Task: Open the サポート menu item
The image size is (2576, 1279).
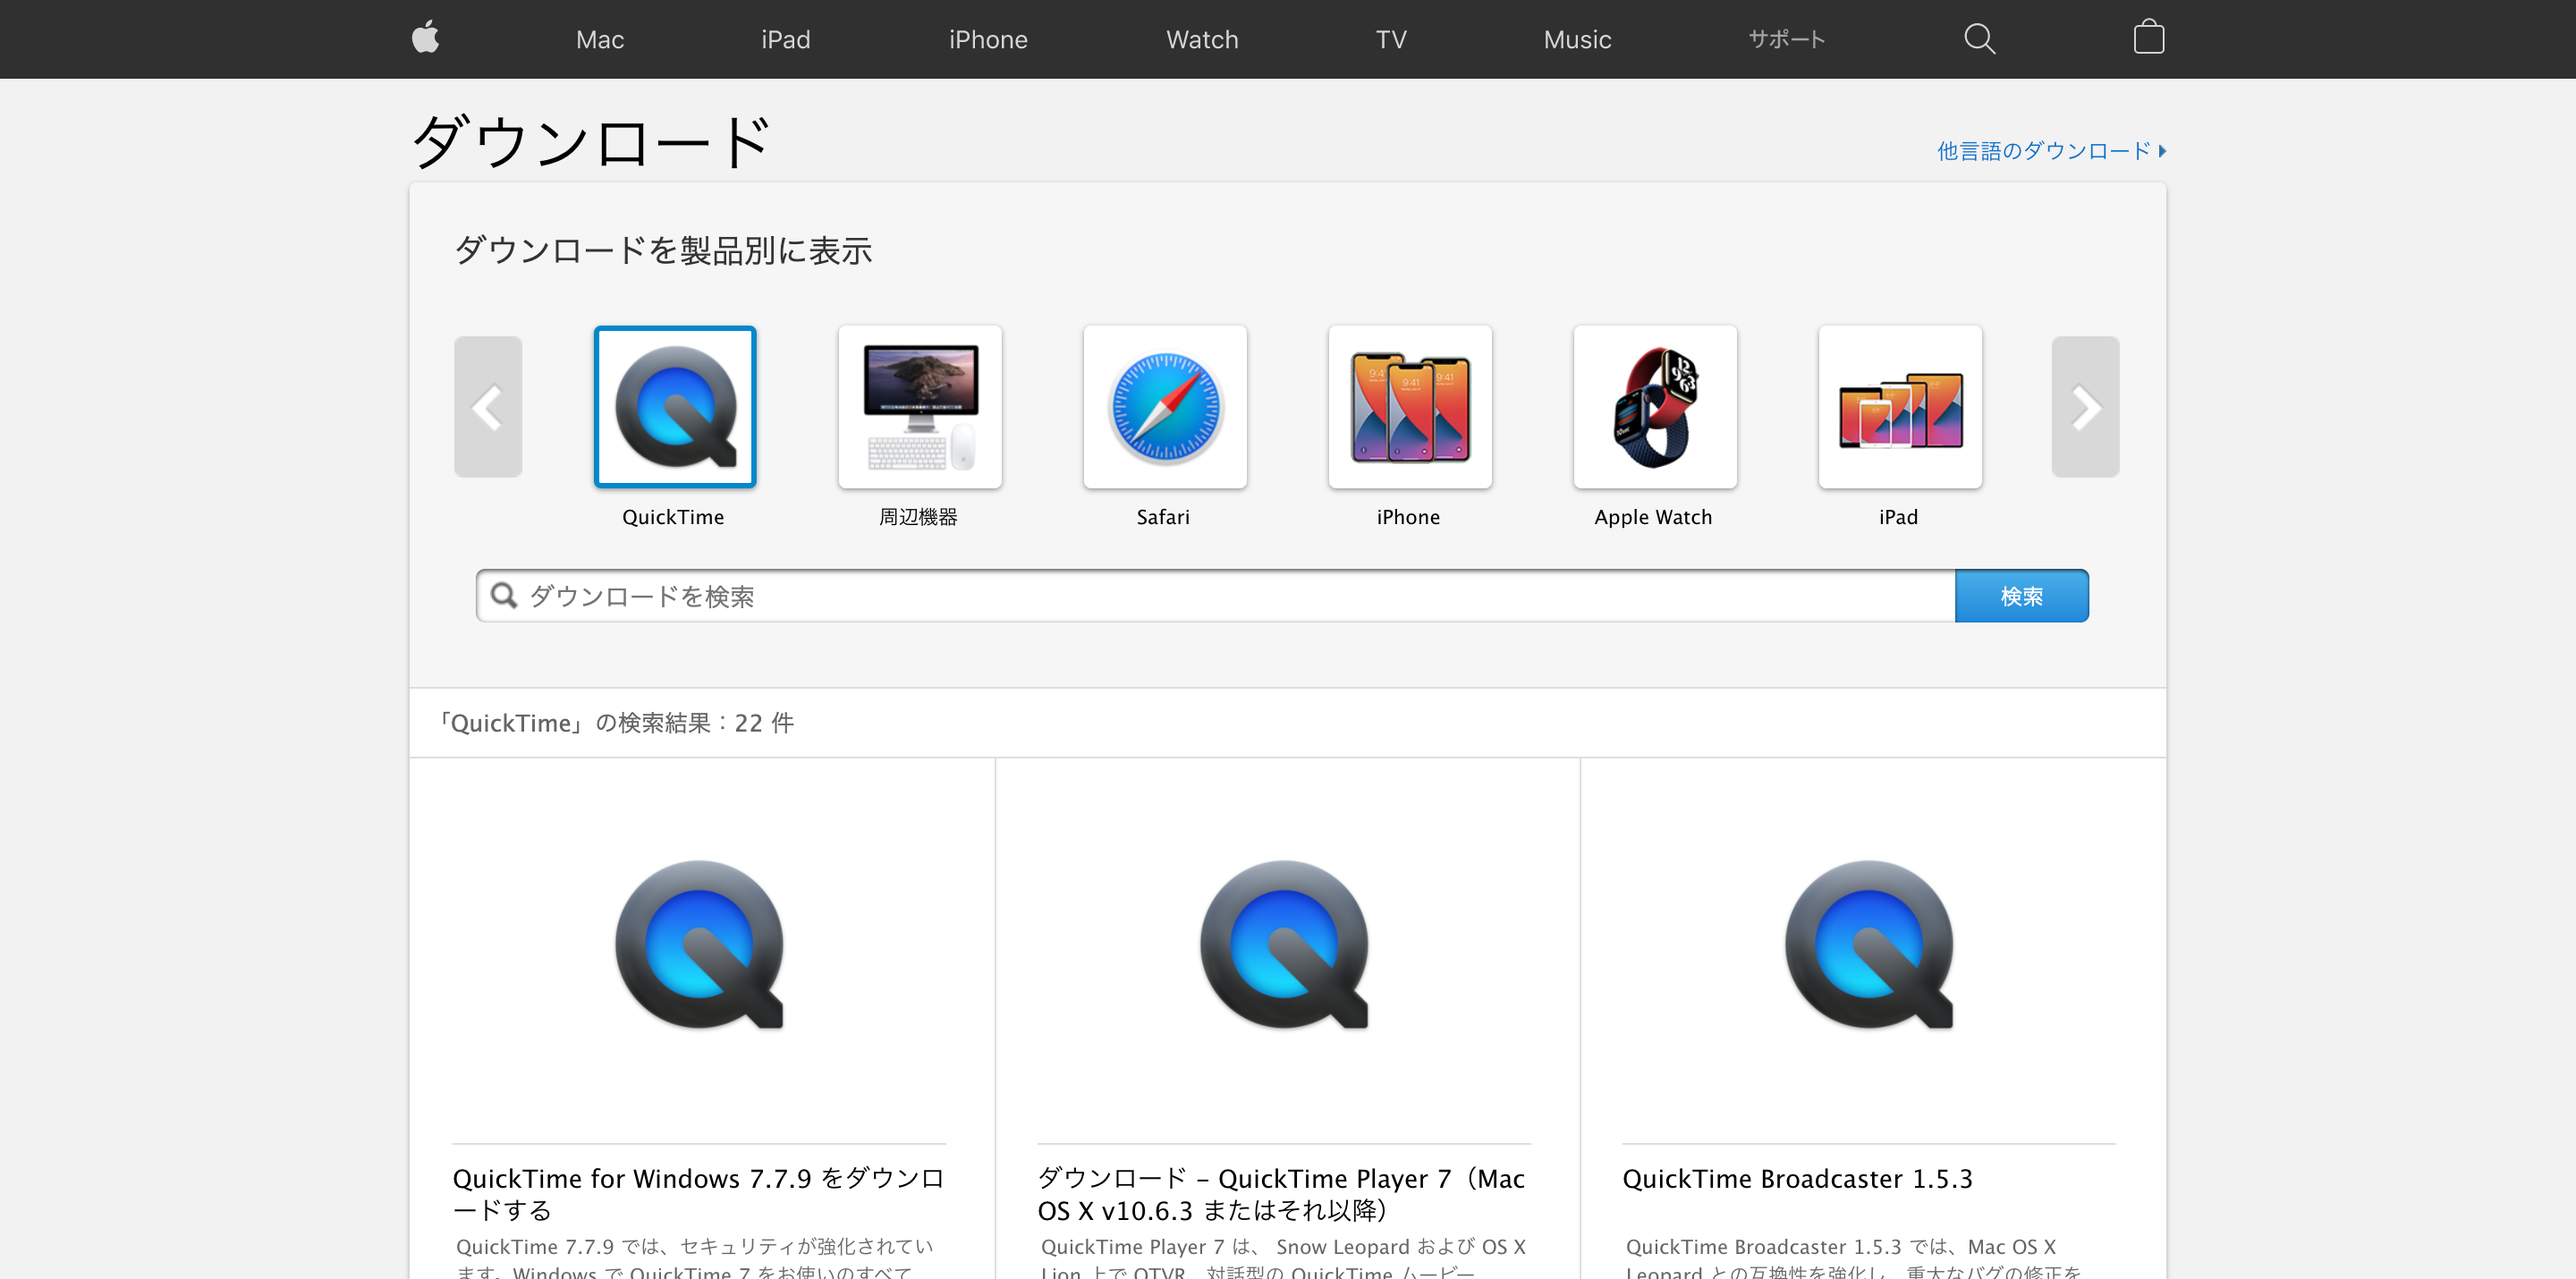Action: 1787,39
